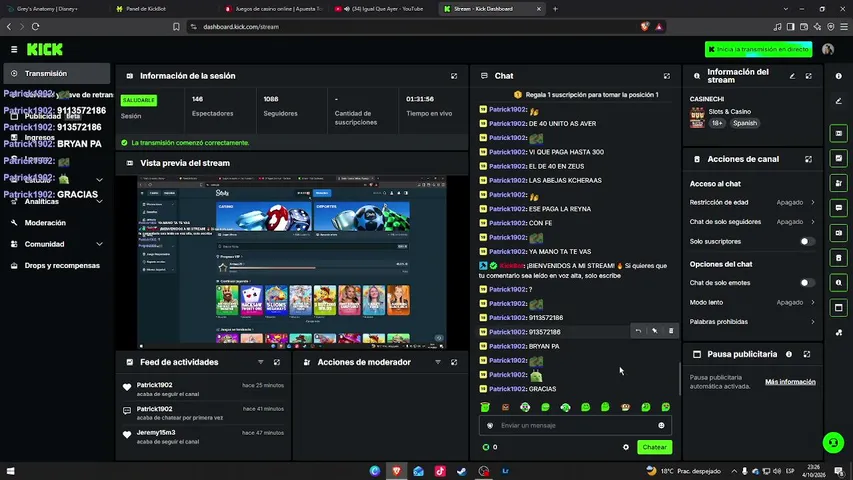
Task: Open Modo lento setting
Action: pyautogui.click(x=752, y=303)
